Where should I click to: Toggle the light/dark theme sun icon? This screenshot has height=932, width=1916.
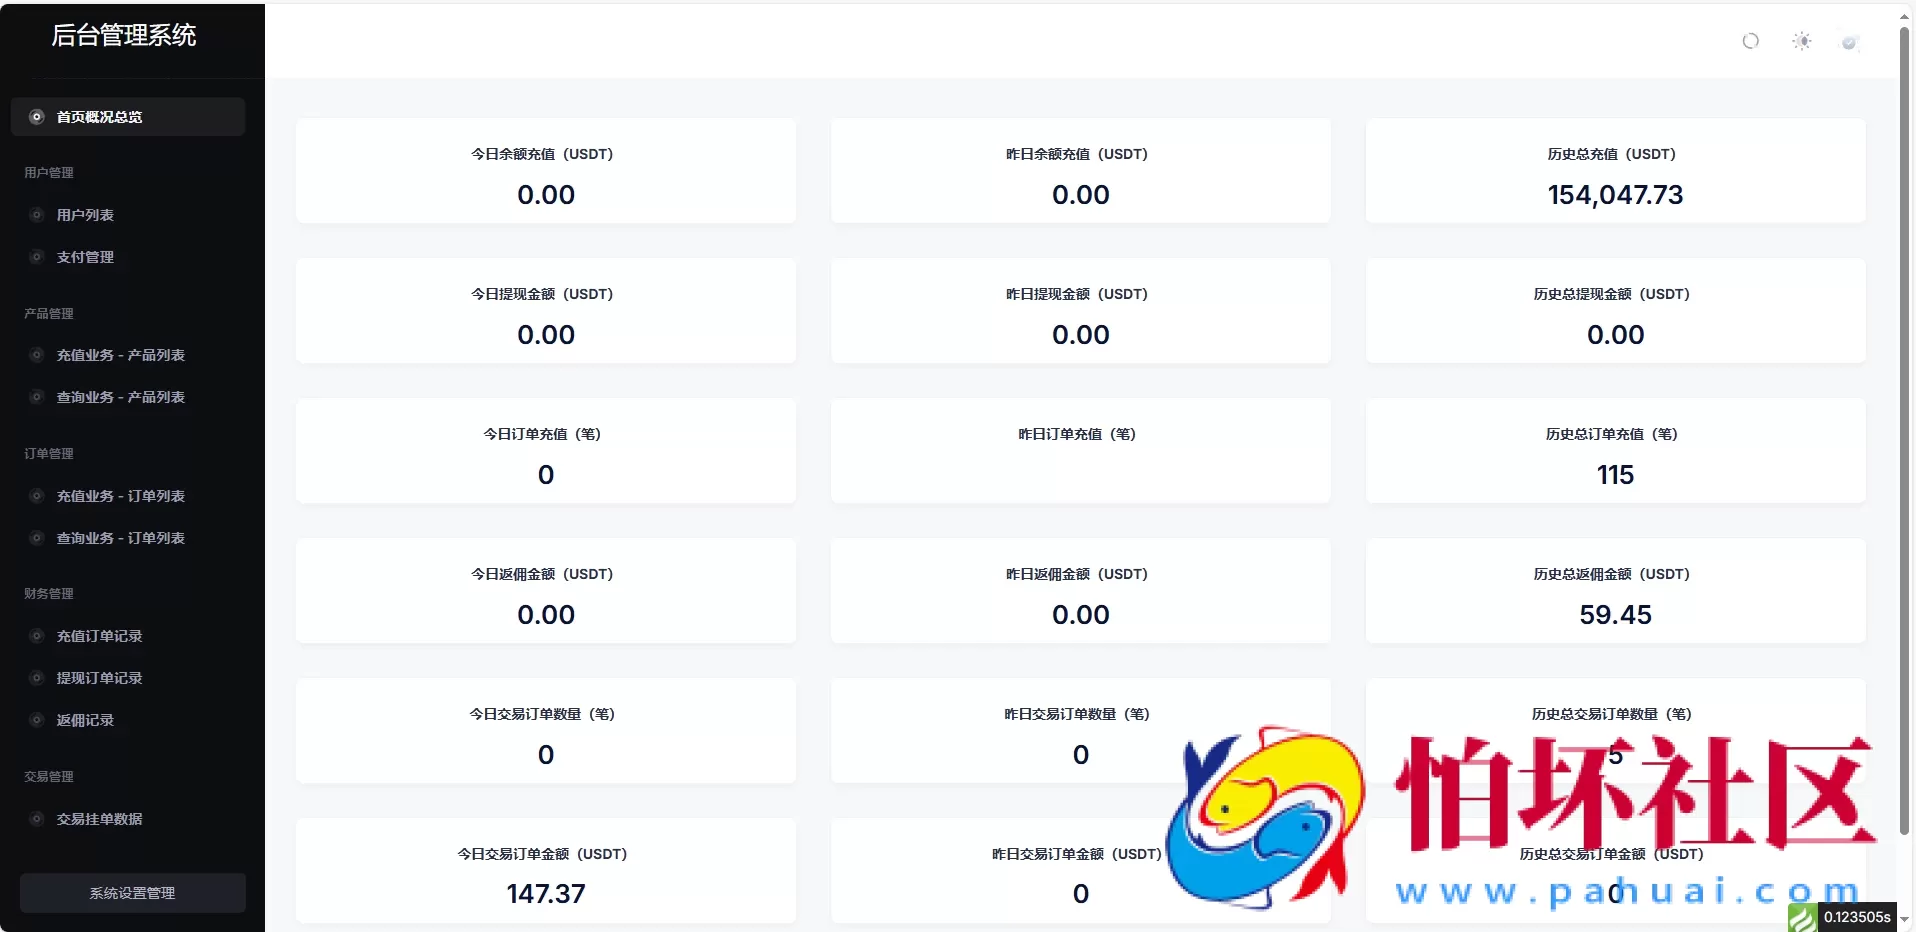(x=1801, y=41)
